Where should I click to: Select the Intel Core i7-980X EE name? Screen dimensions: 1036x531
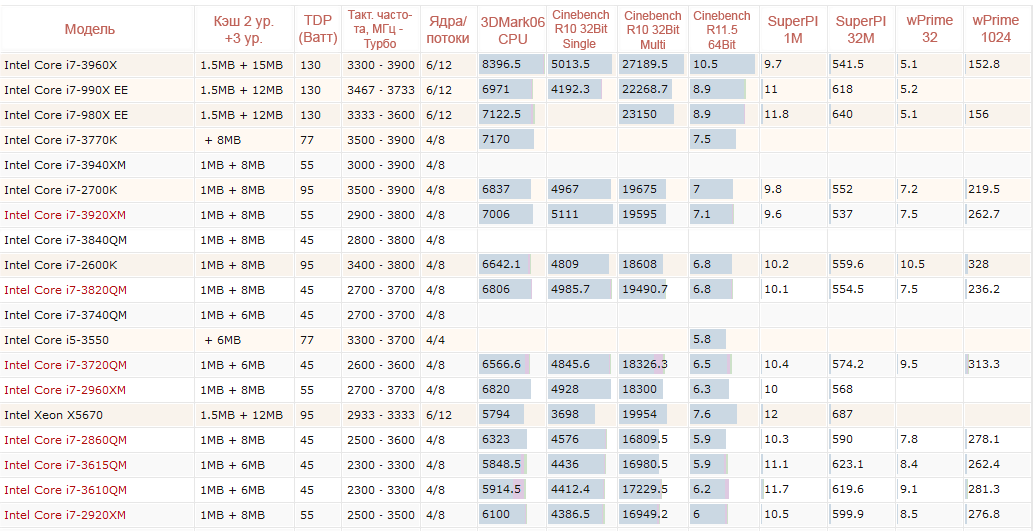(66, 115)
